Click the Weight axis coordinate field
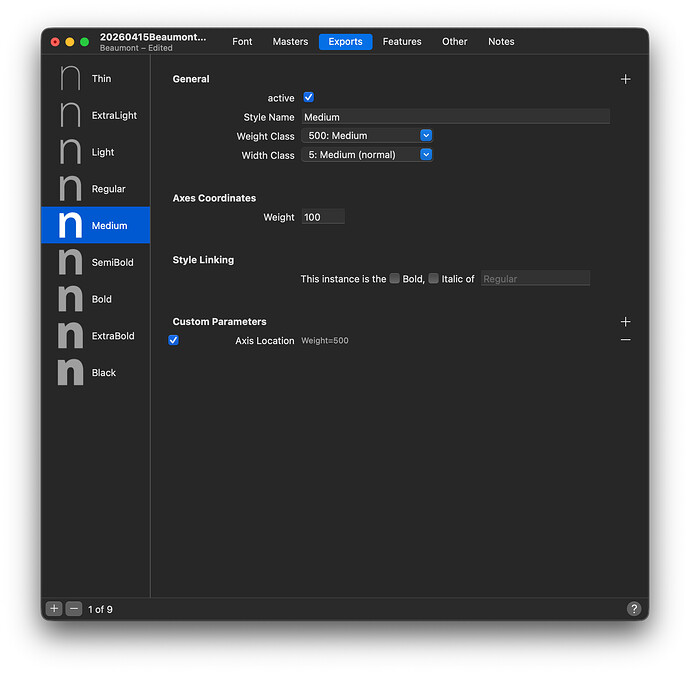The height and width of the screenshot is (674, 690). click(x=323, y=217)
